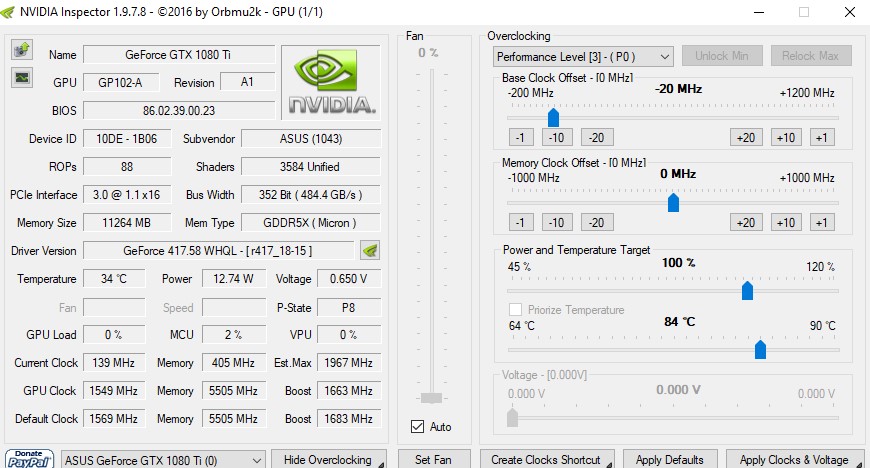Viewport: 870px width, 468px height.
Task: Click Memory Clock Offset -20 button
Action: 596,222
